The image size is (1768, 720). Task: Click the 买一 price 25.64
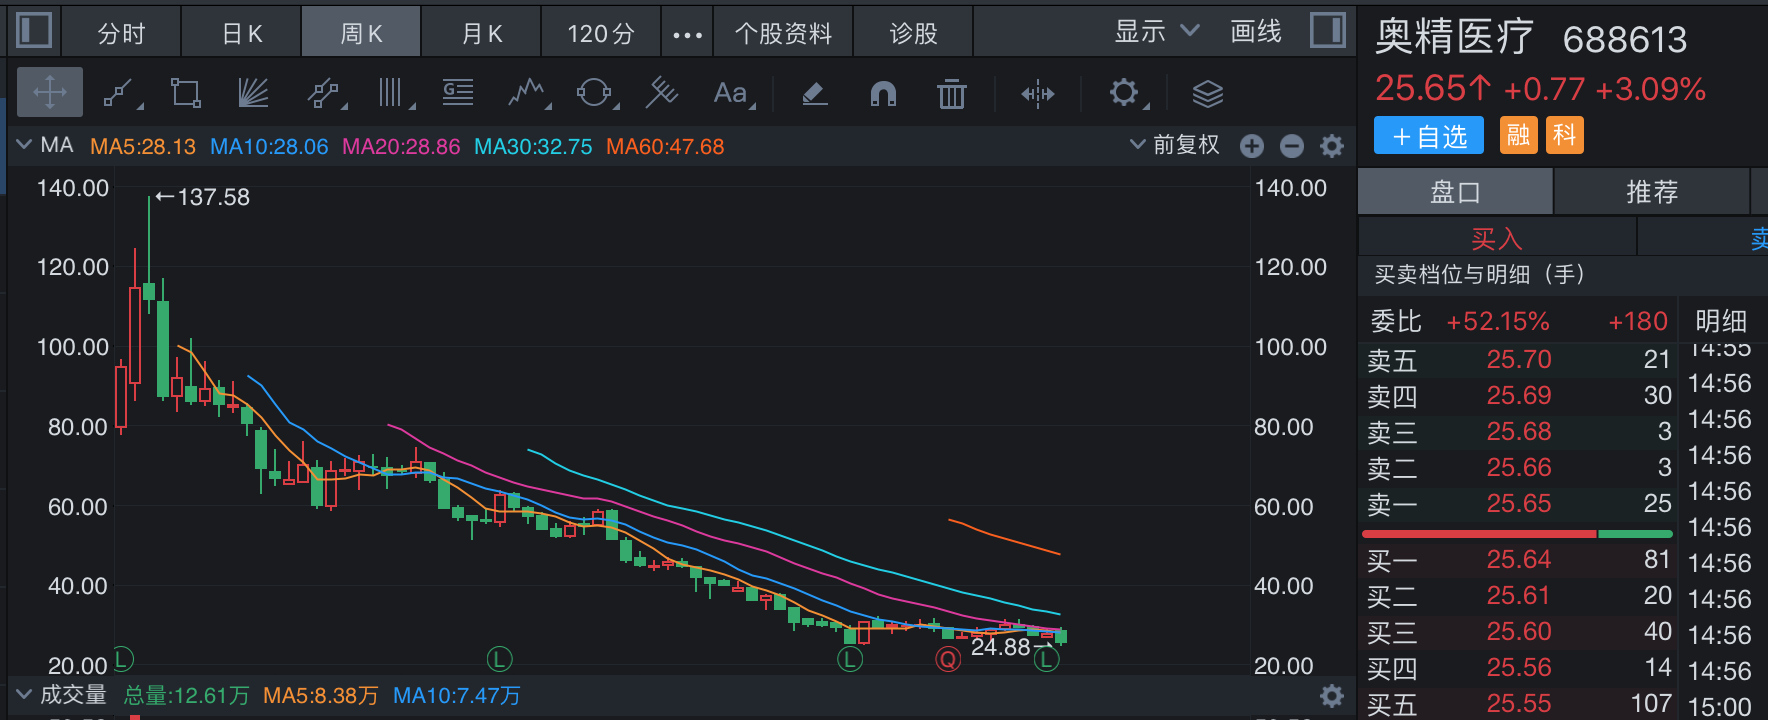(x=1519, y=559)
